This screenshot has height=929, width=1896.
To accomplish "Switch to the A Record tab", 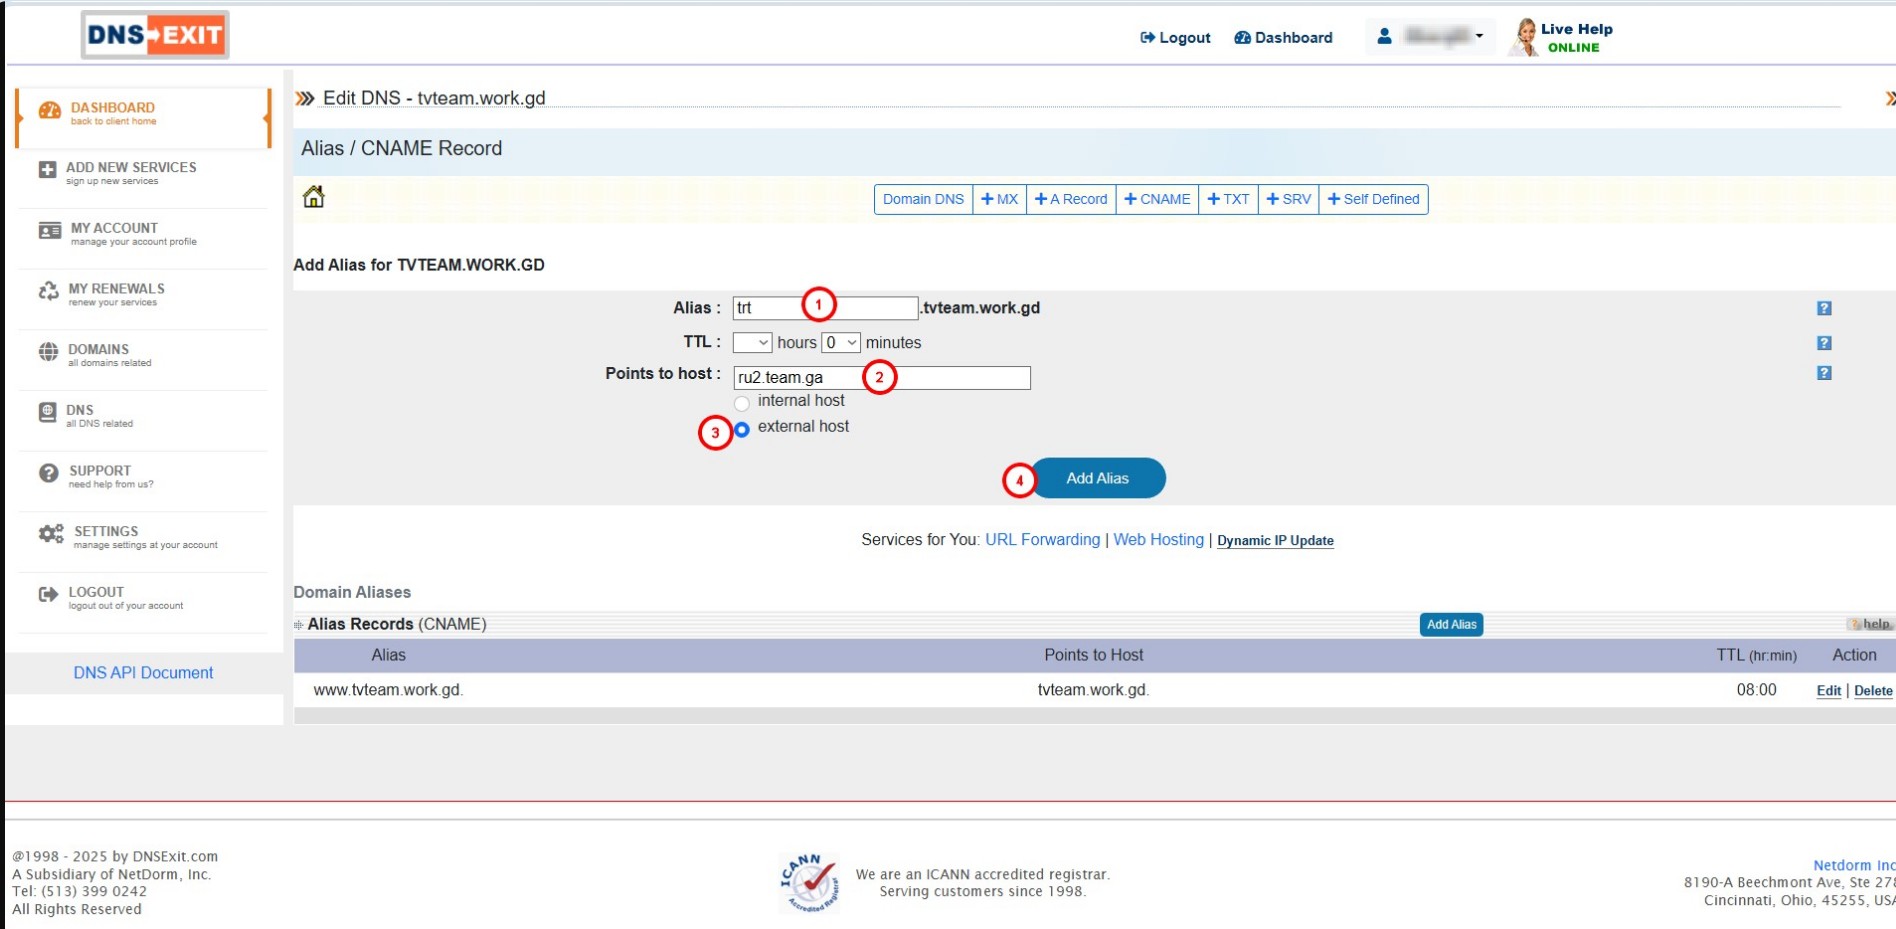I will pos(1071,199).
